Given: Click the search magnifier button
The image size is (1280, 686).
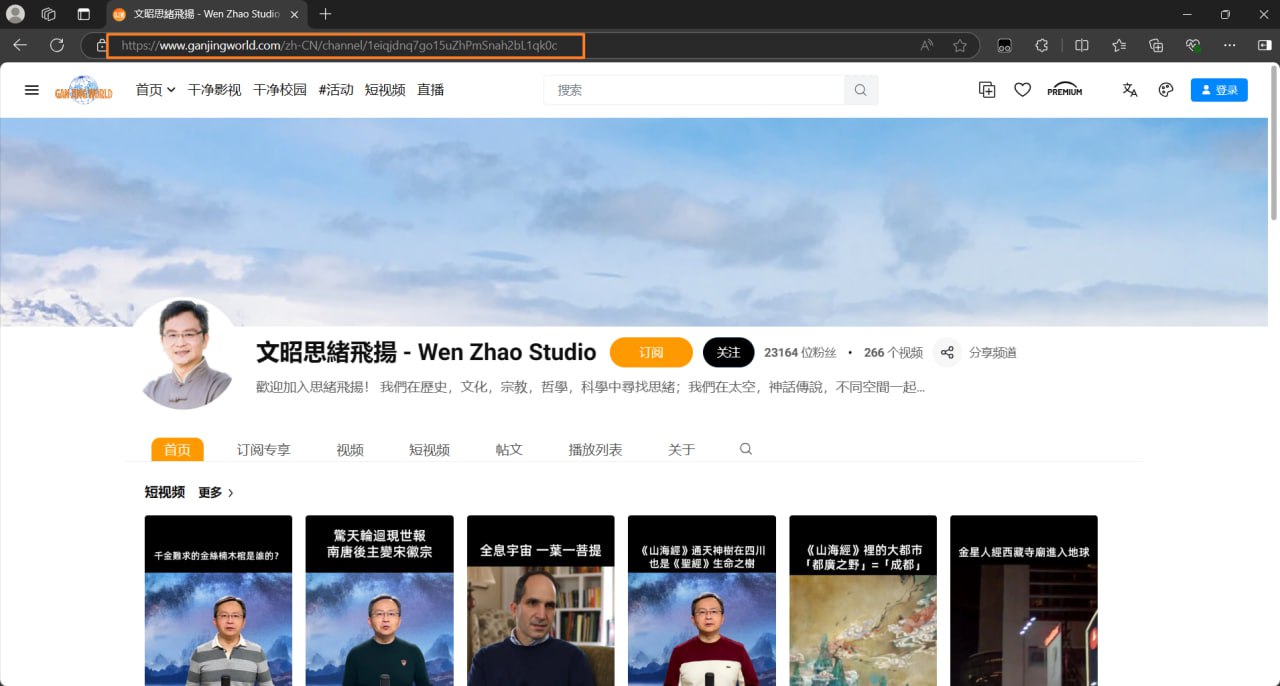Looking at the screenshot, I should 861,90.
